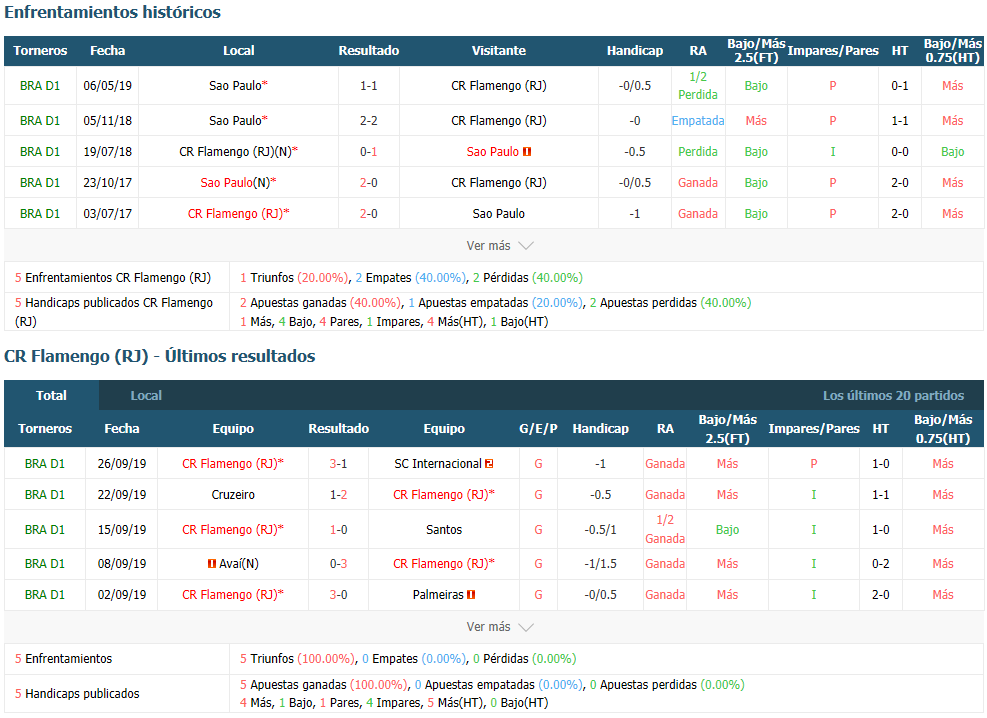Click Impares/Pares header in recent results table
Image resolution: width=987 pixels, height=718 pixels.
tap(814, 429)
